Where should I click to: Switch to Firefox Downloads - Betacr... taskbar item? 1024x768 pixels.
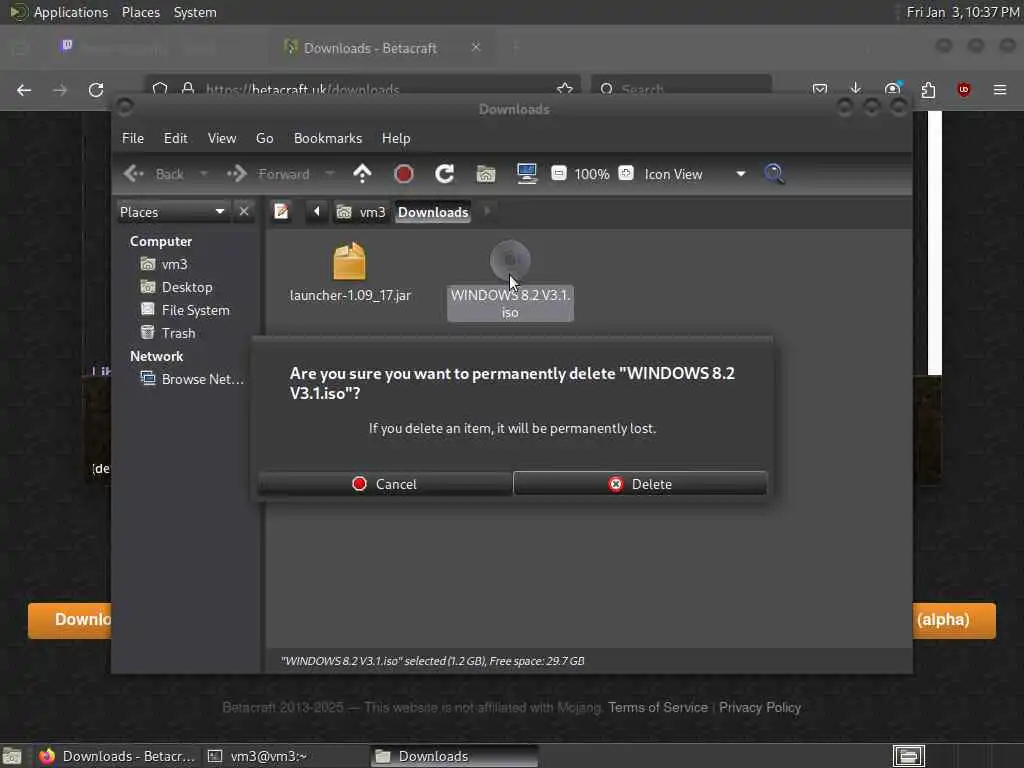pyautogui.click(x=116, y=756)
